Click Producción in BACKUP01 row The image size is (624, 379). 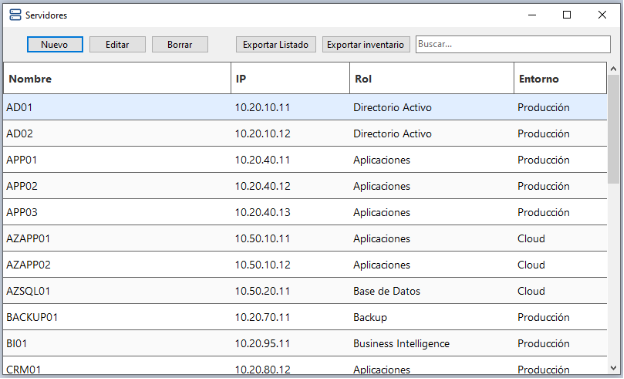544,317
